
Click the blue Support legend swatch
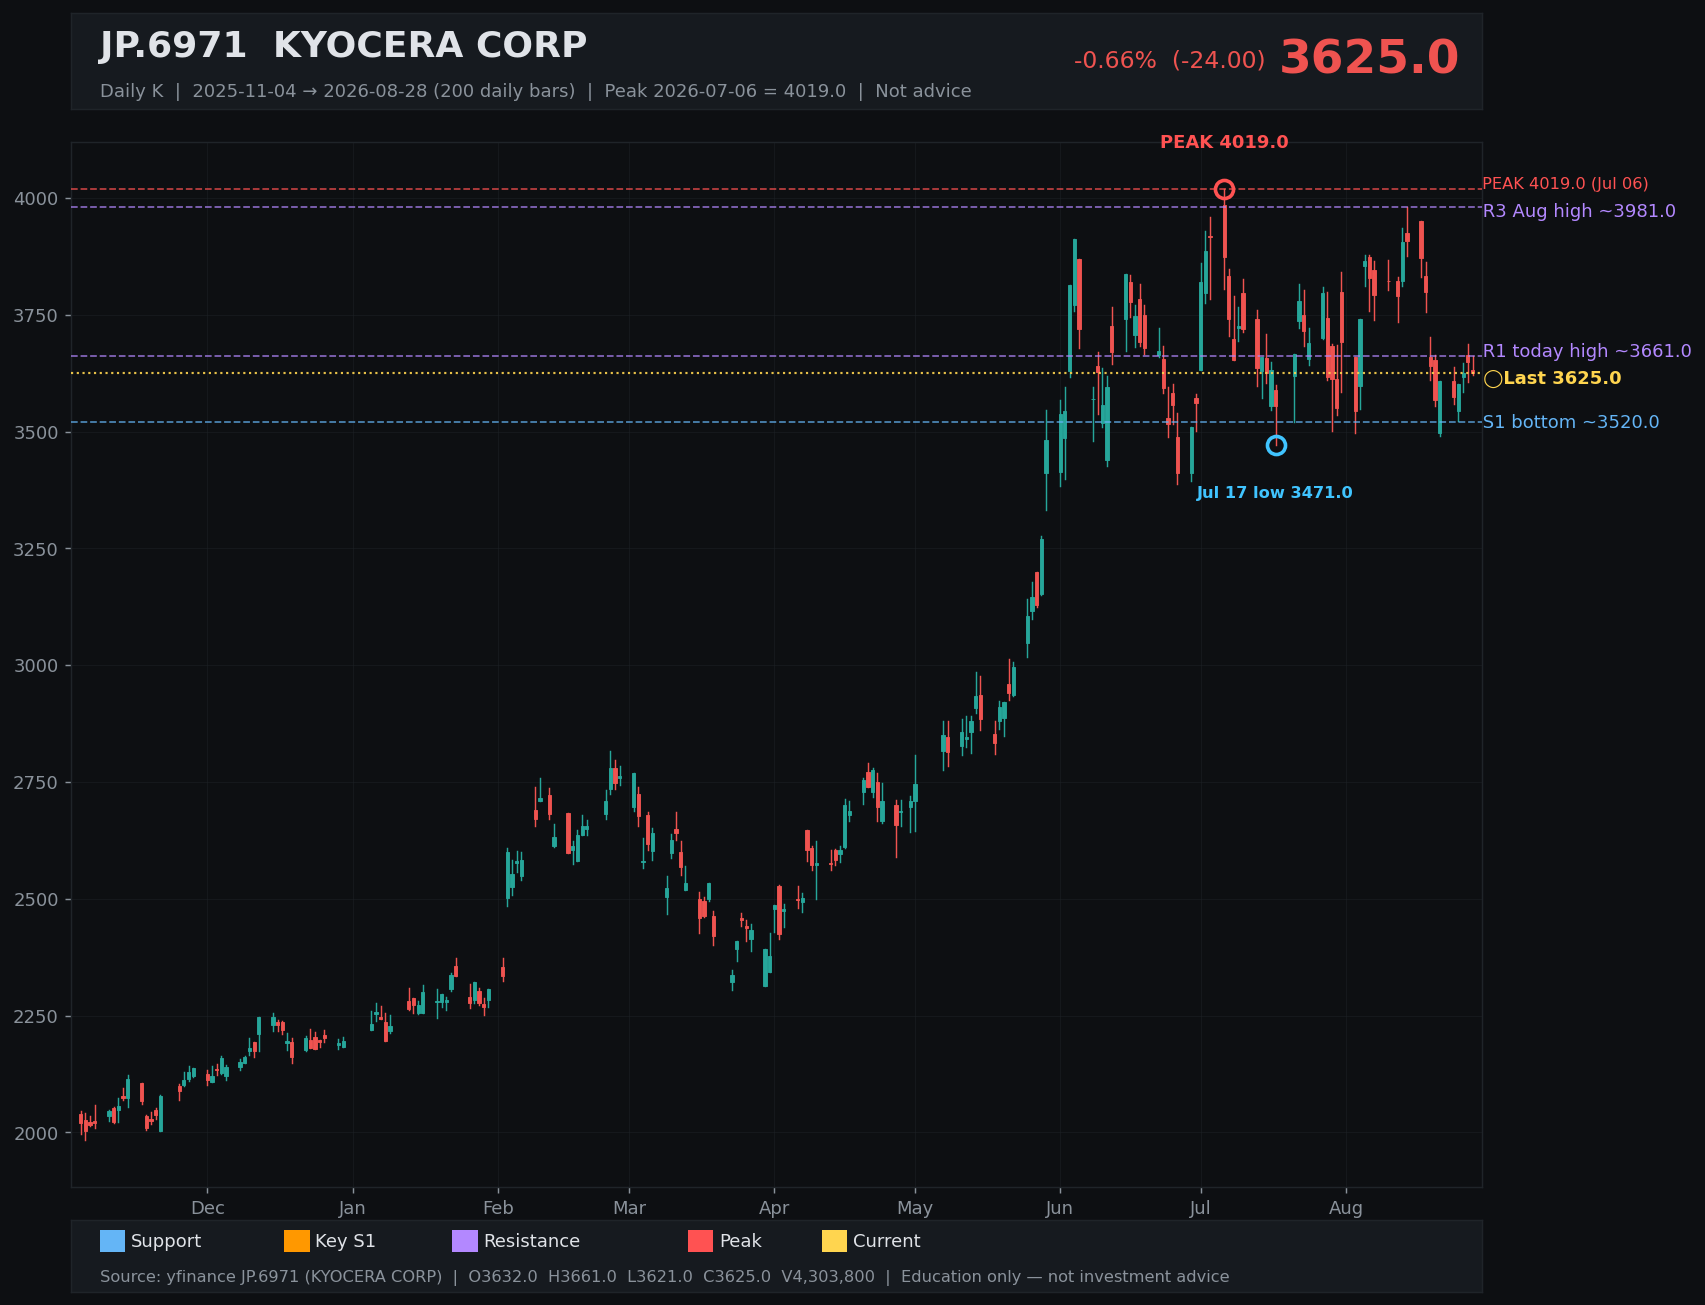[112, 1241]
